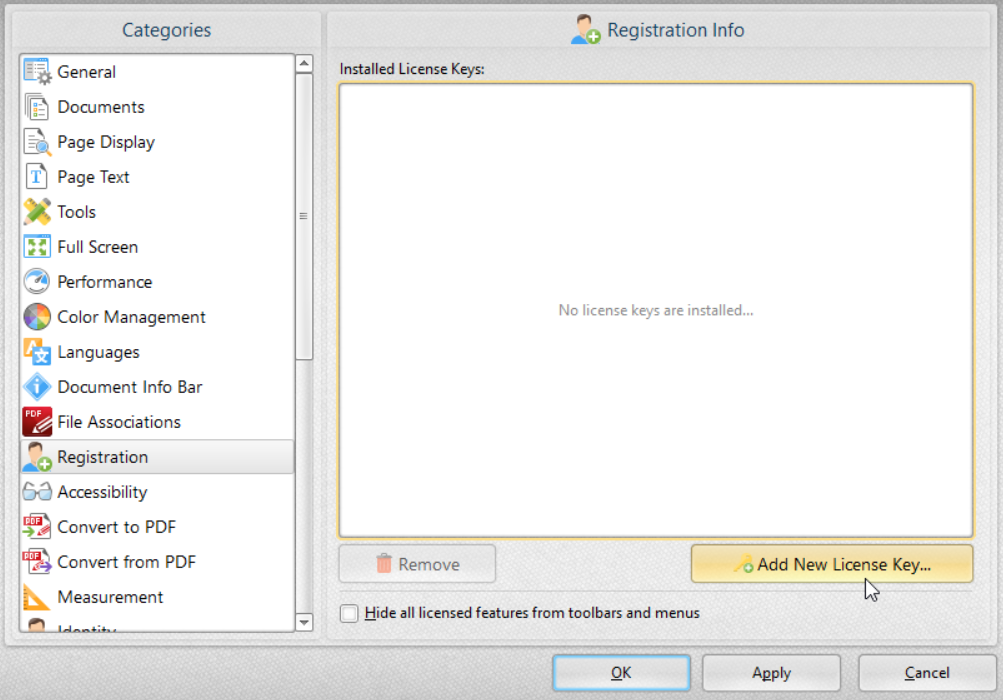1003x700 pixels.
Task: Click the Accessibility glasses icon
Action: [37, 491]
